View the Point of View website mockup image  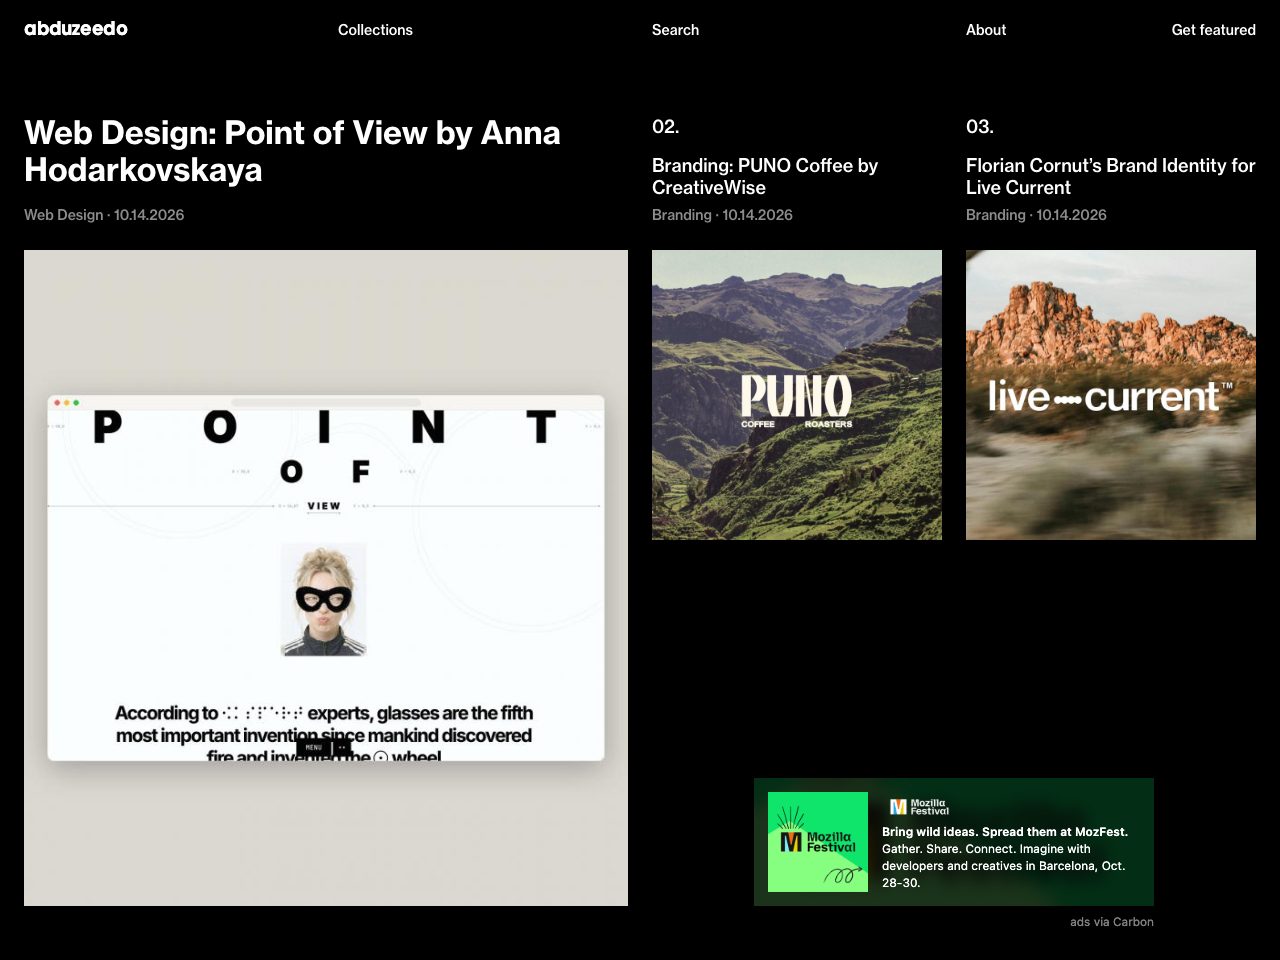tap(326, 578)
